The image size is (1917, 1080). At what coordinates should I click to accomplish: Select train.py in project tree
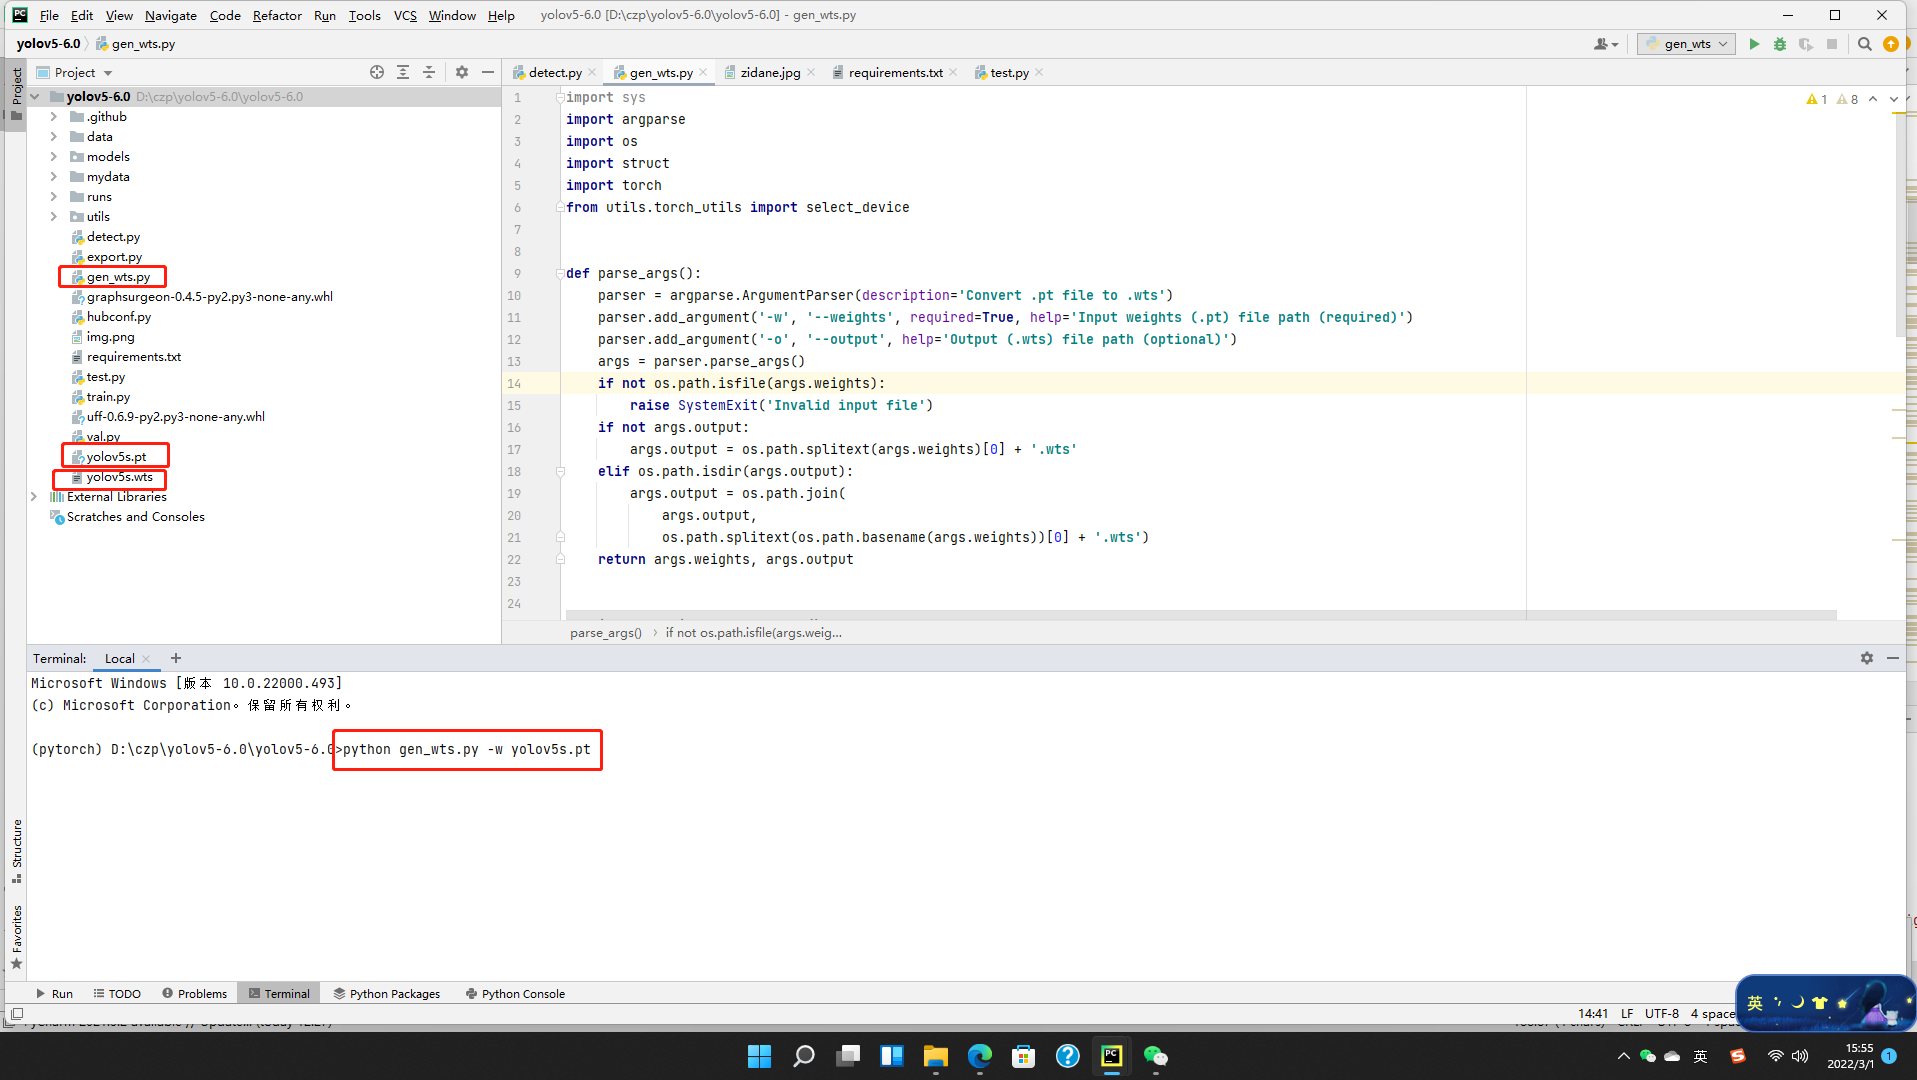click(x=108, y=397)
